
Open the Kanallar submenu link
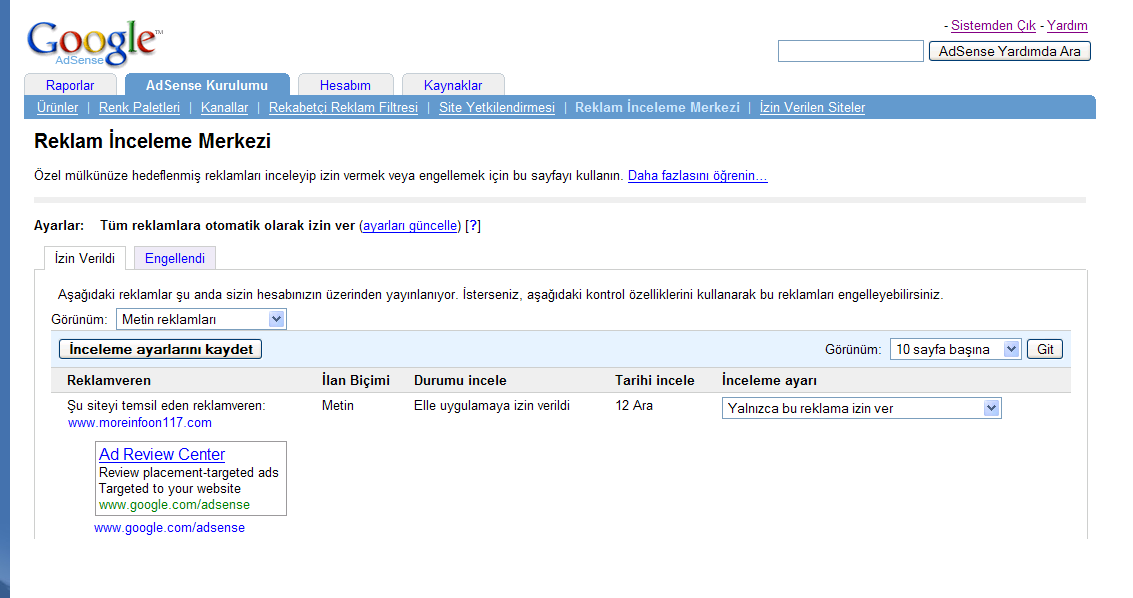tap(224, 108)
